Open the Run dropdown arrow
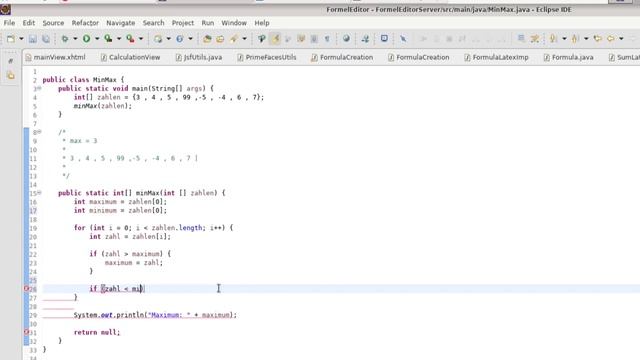This screenshot has width=640, height=360. coord(97,39)
